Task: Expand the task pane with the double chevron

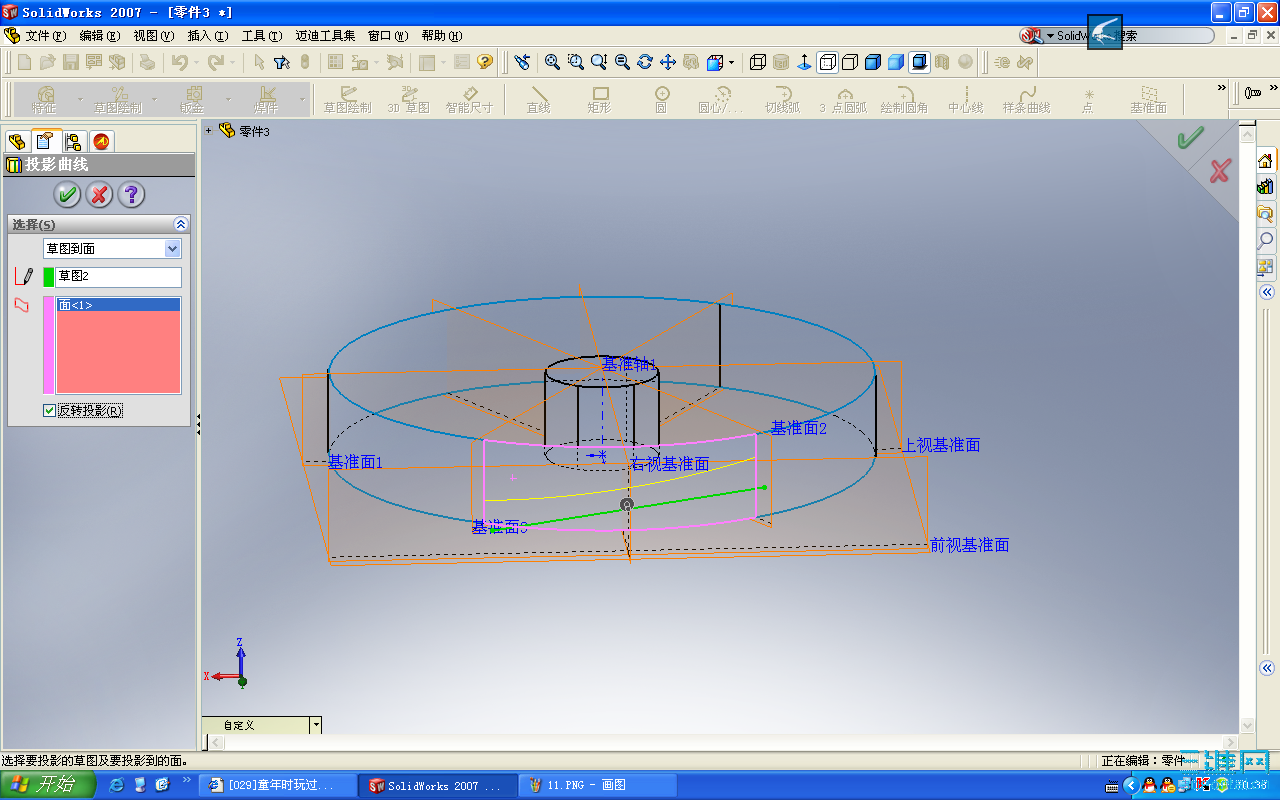Action: 1266,292
